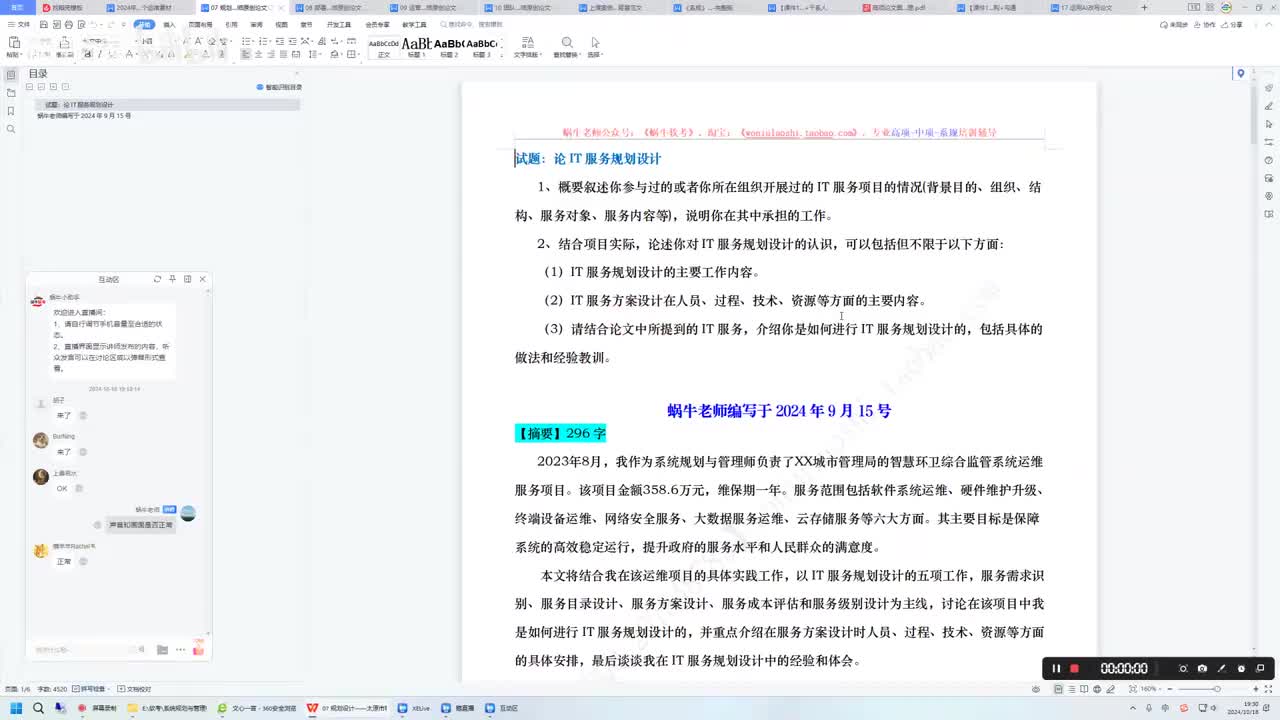Viewport: 1280px width, 720px height.
Task: Open the 文件 (File) menu
Action: pos(19,24)
